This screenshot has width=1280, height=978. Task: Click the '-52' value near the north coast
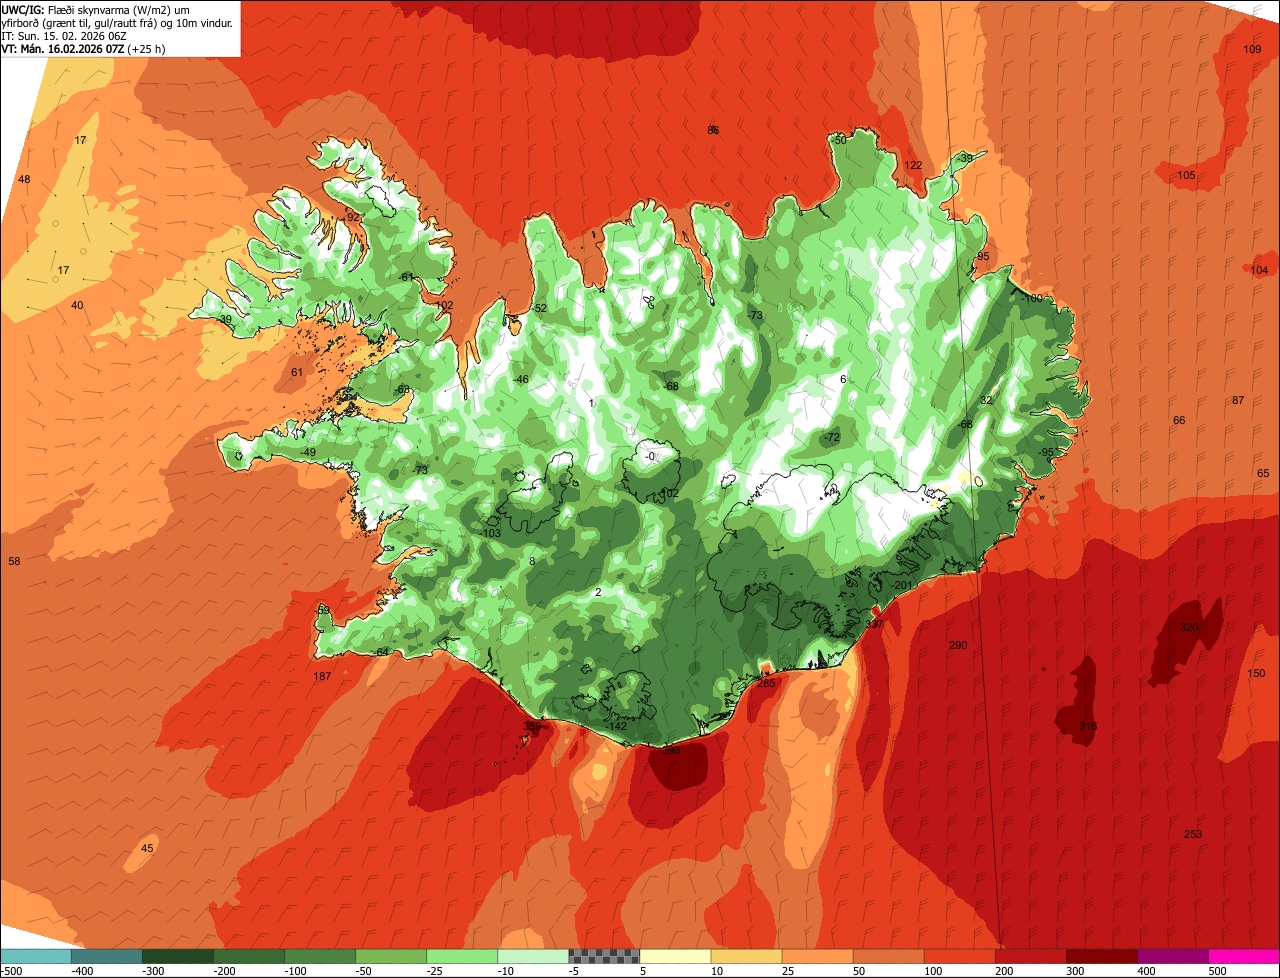(x=539, y=308)
